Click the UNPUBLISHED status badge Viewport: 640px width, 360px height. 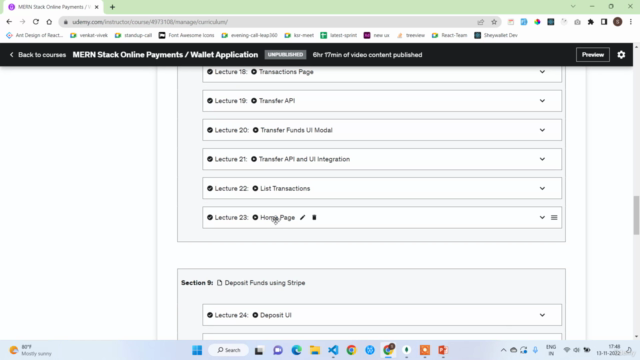tap(285, 55)
